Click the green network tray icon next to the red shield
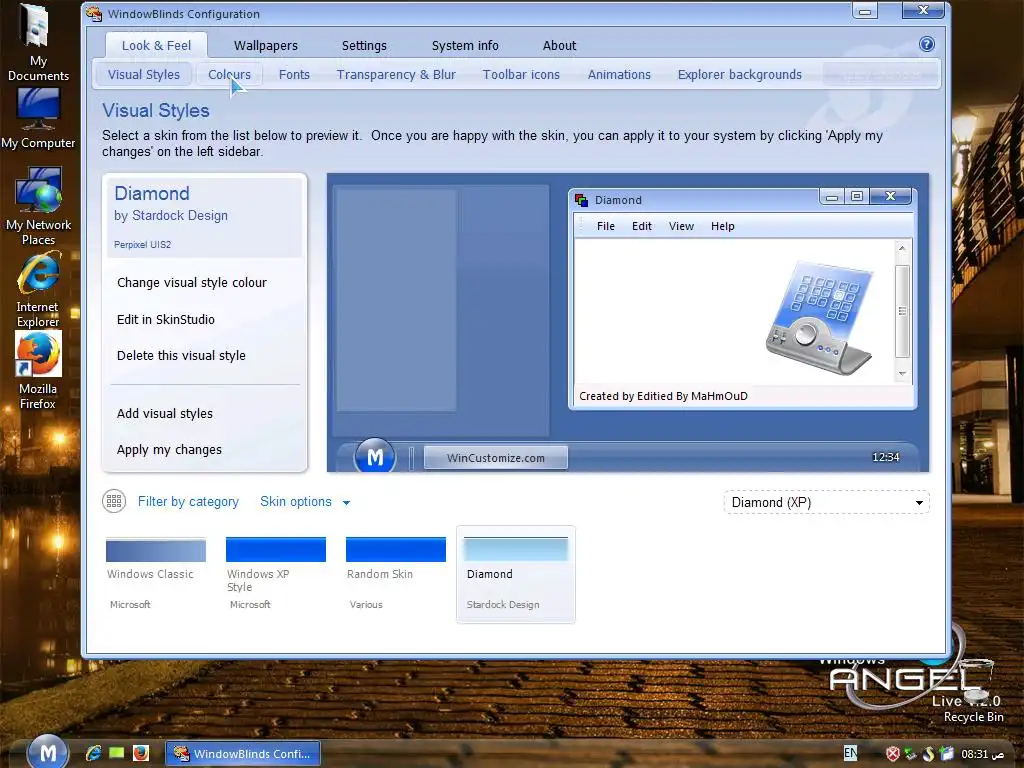The height and width of the screenshot is (768, 1024). coord(910,754)
